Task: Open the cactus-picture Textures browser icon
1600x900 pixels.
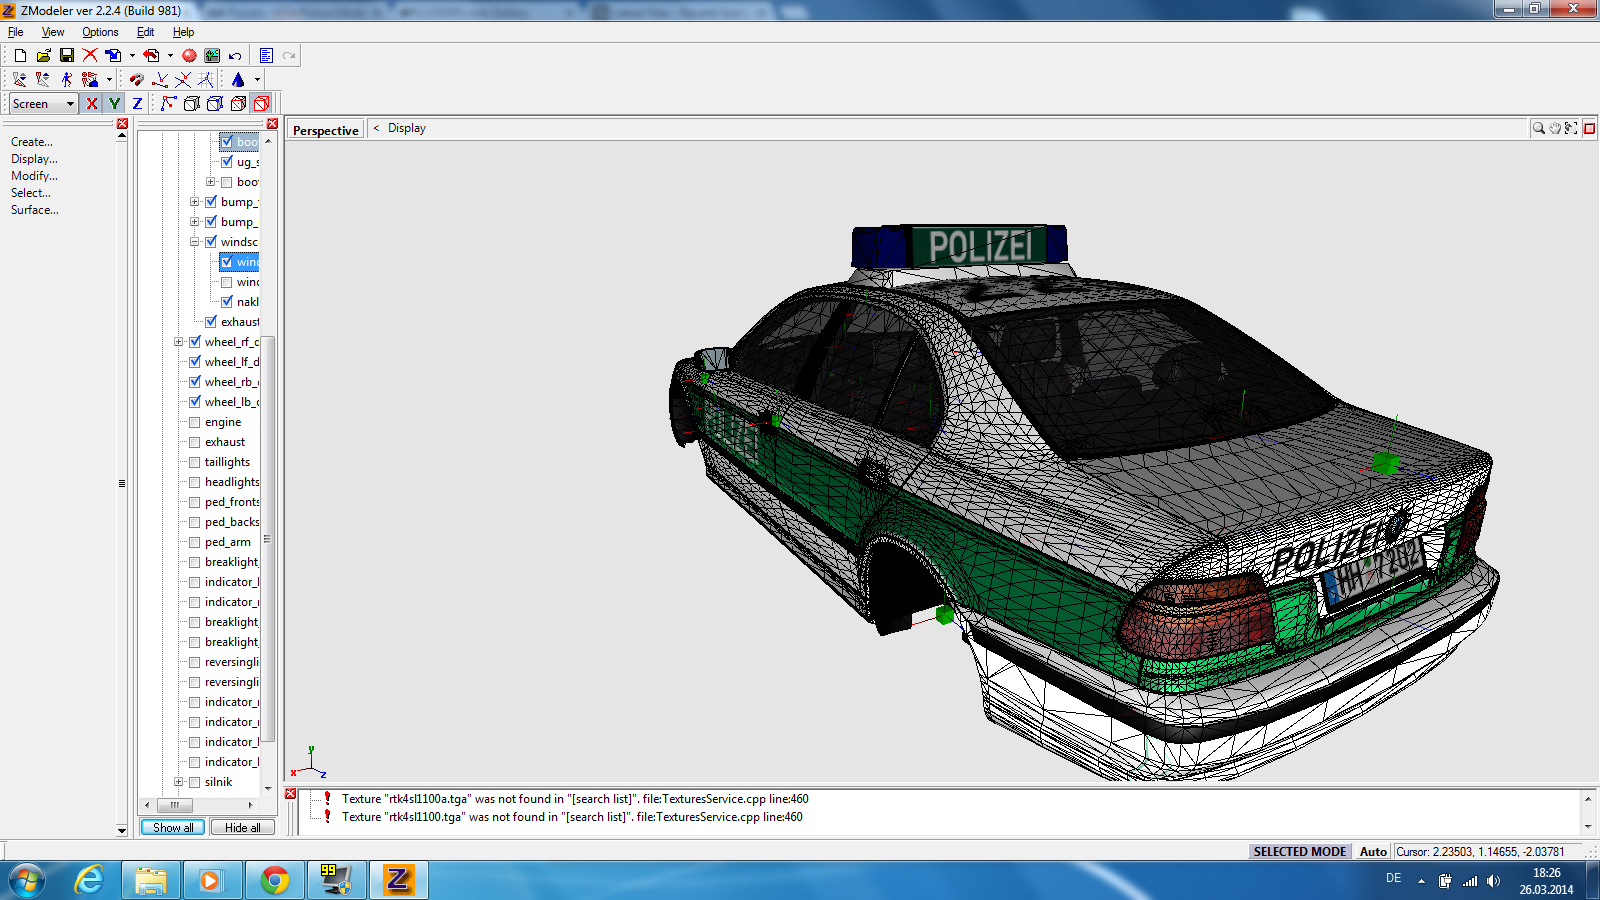Action: pyautogui.click(x=212, y=56)
